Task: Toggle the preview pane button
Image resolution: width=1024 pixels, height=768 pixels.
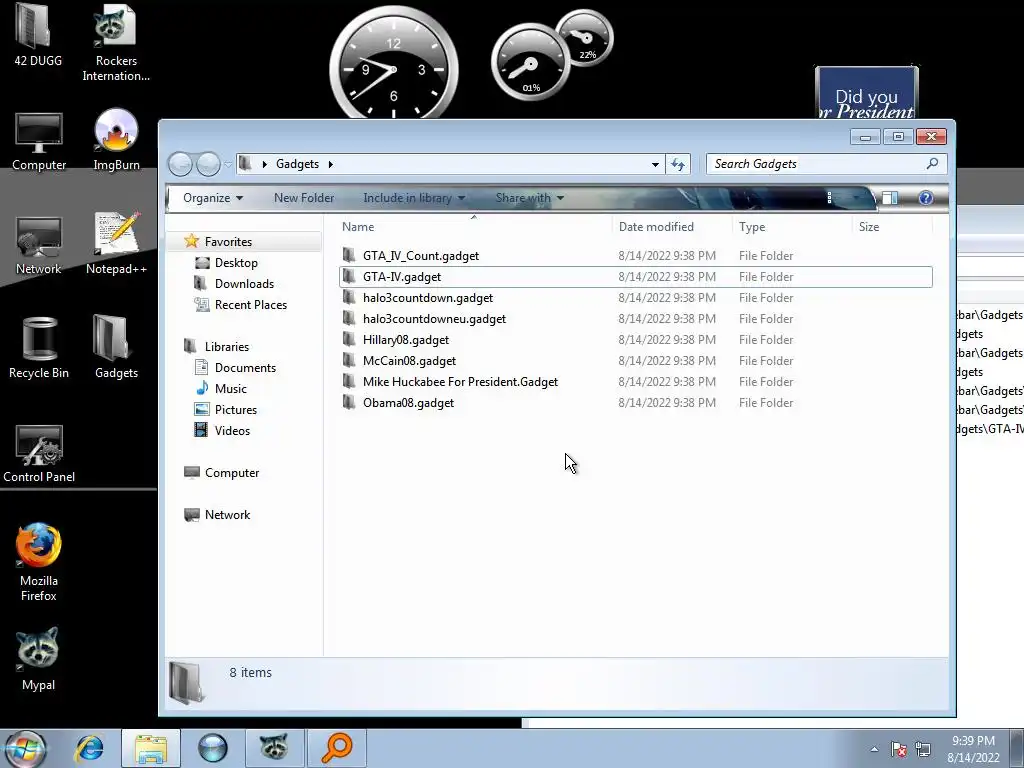Action: [890, 198]
